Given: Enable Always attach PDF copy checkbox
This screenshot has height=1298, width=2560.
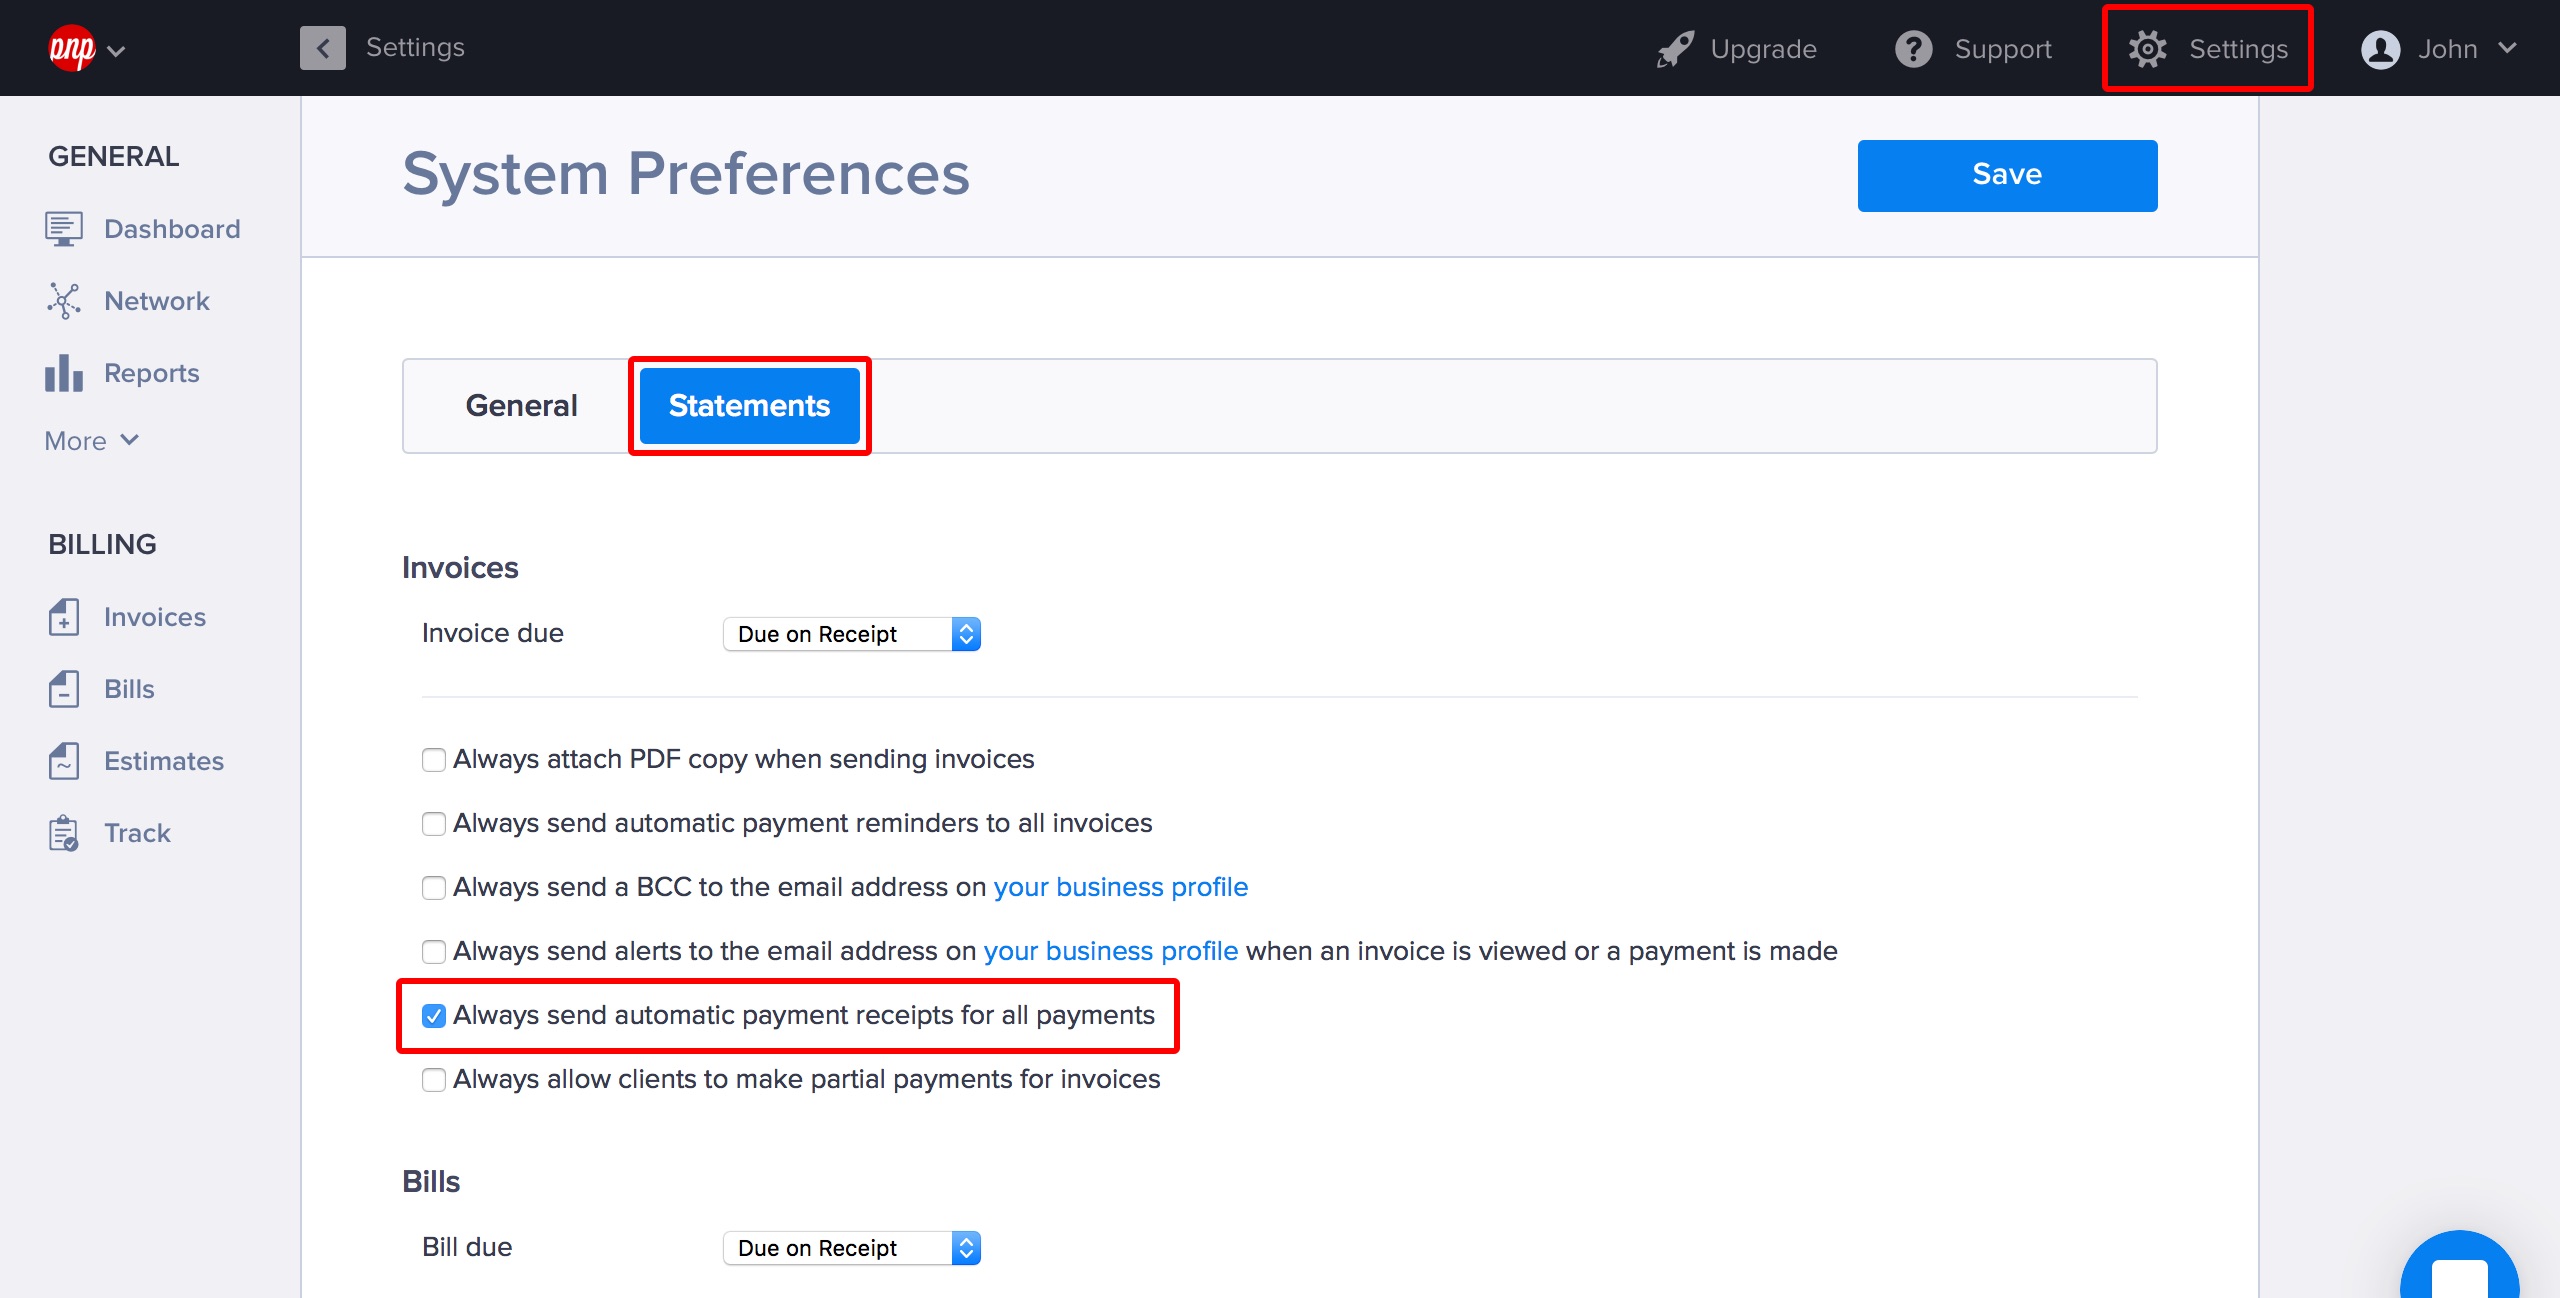Looking at the screenshot, I should [434, 758].
